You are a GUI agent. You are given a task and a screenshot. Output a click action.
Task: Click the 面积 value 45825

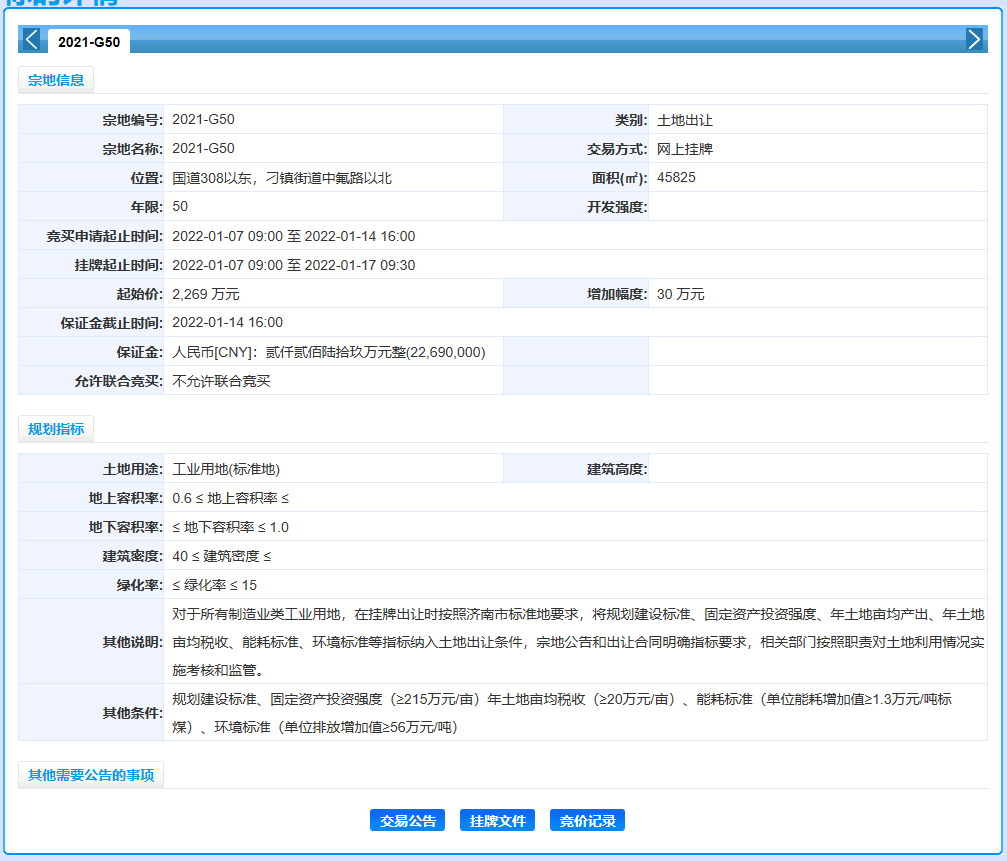point(676,177)
